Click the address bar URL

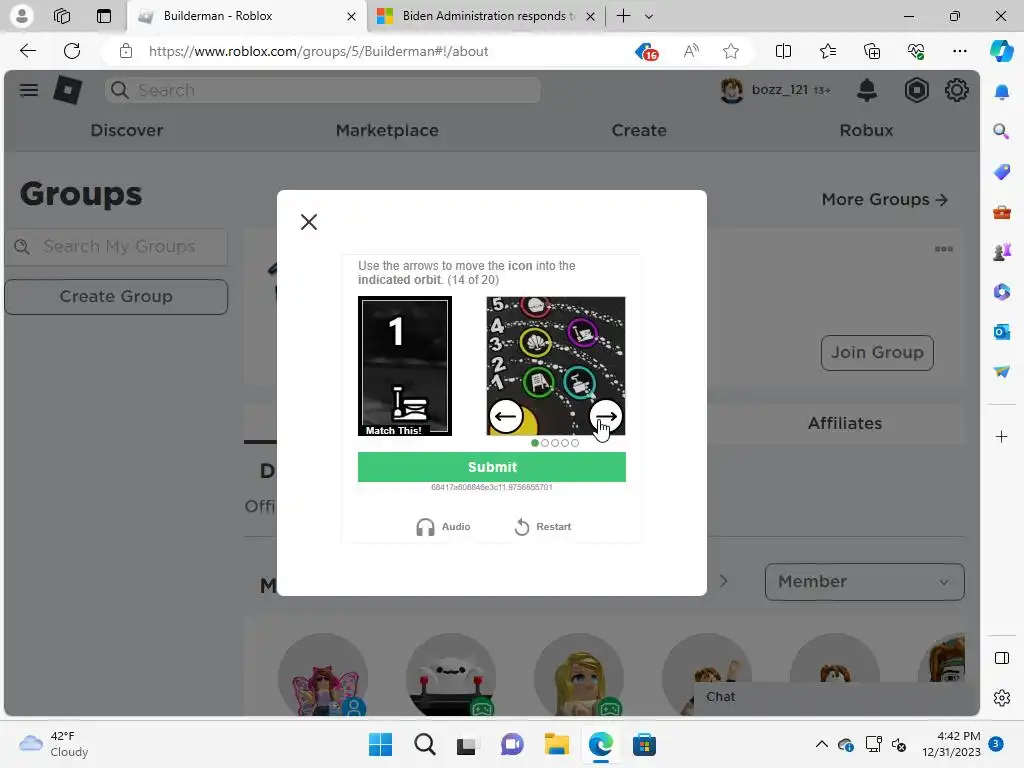click(318, 51)
